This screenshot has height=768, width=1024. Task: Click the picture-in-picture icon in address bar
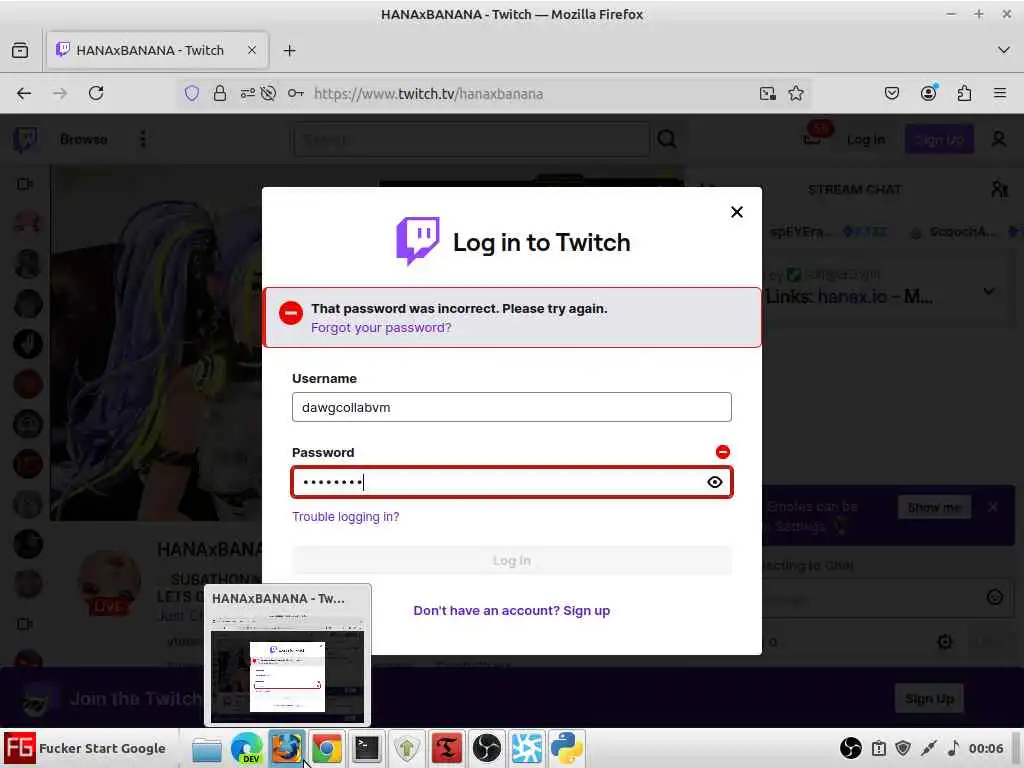(x=768, y=93)
